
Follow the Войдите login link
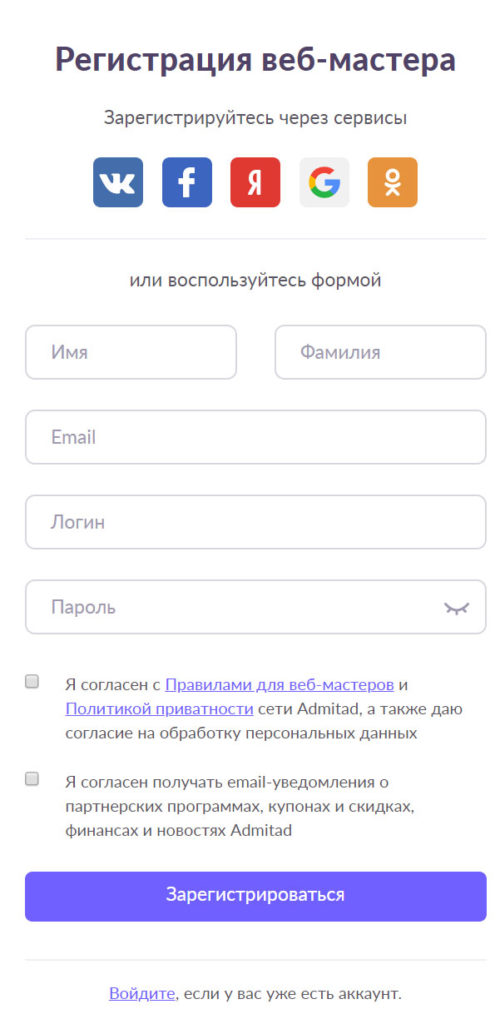pos(142,994)
